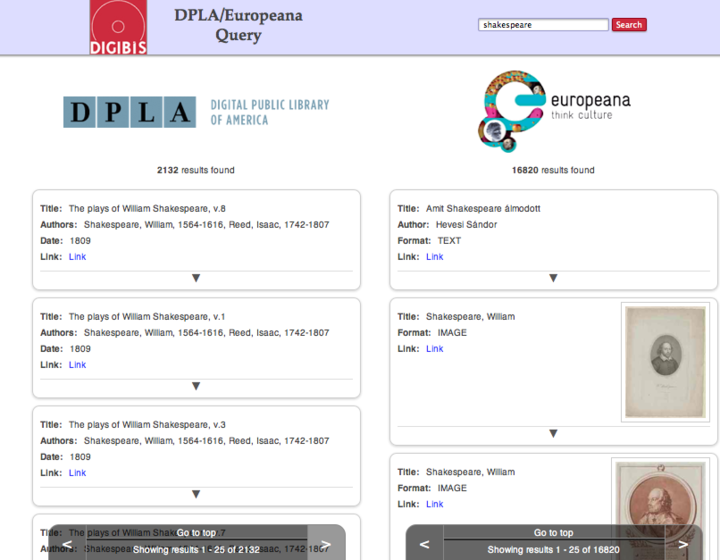Click the Format TEXT value
Image resolution: width=720 pixels, height=560 pixels.
[449, 241]
